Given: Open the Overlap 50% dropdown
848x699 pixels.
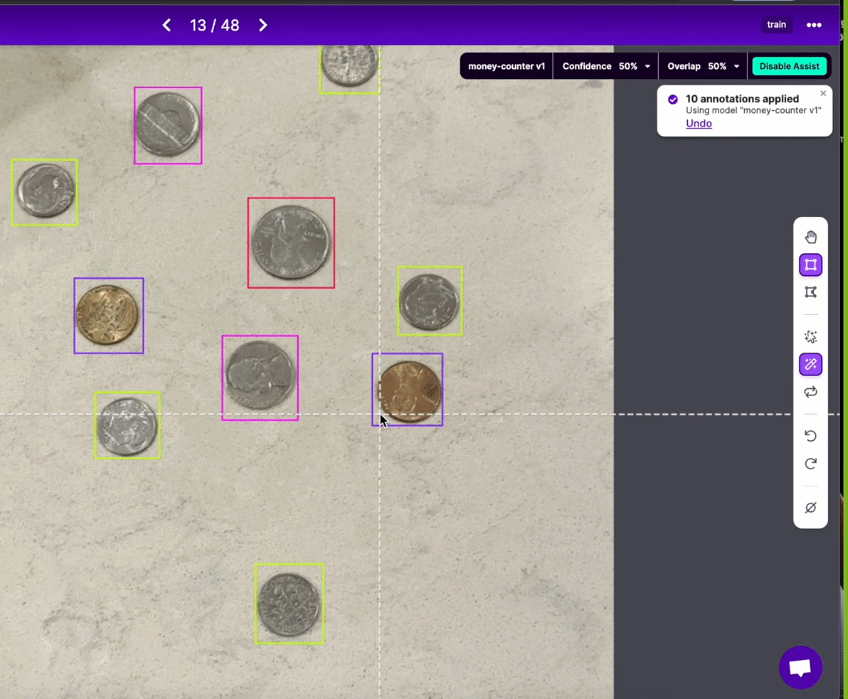Looking at the screenshot, I should pos(703,66).
